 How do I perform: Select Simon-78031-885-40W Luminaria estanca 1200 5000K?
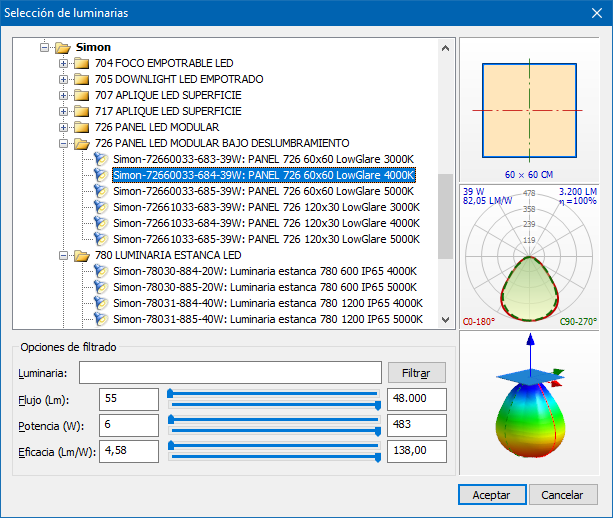click(x=268, y=319)
